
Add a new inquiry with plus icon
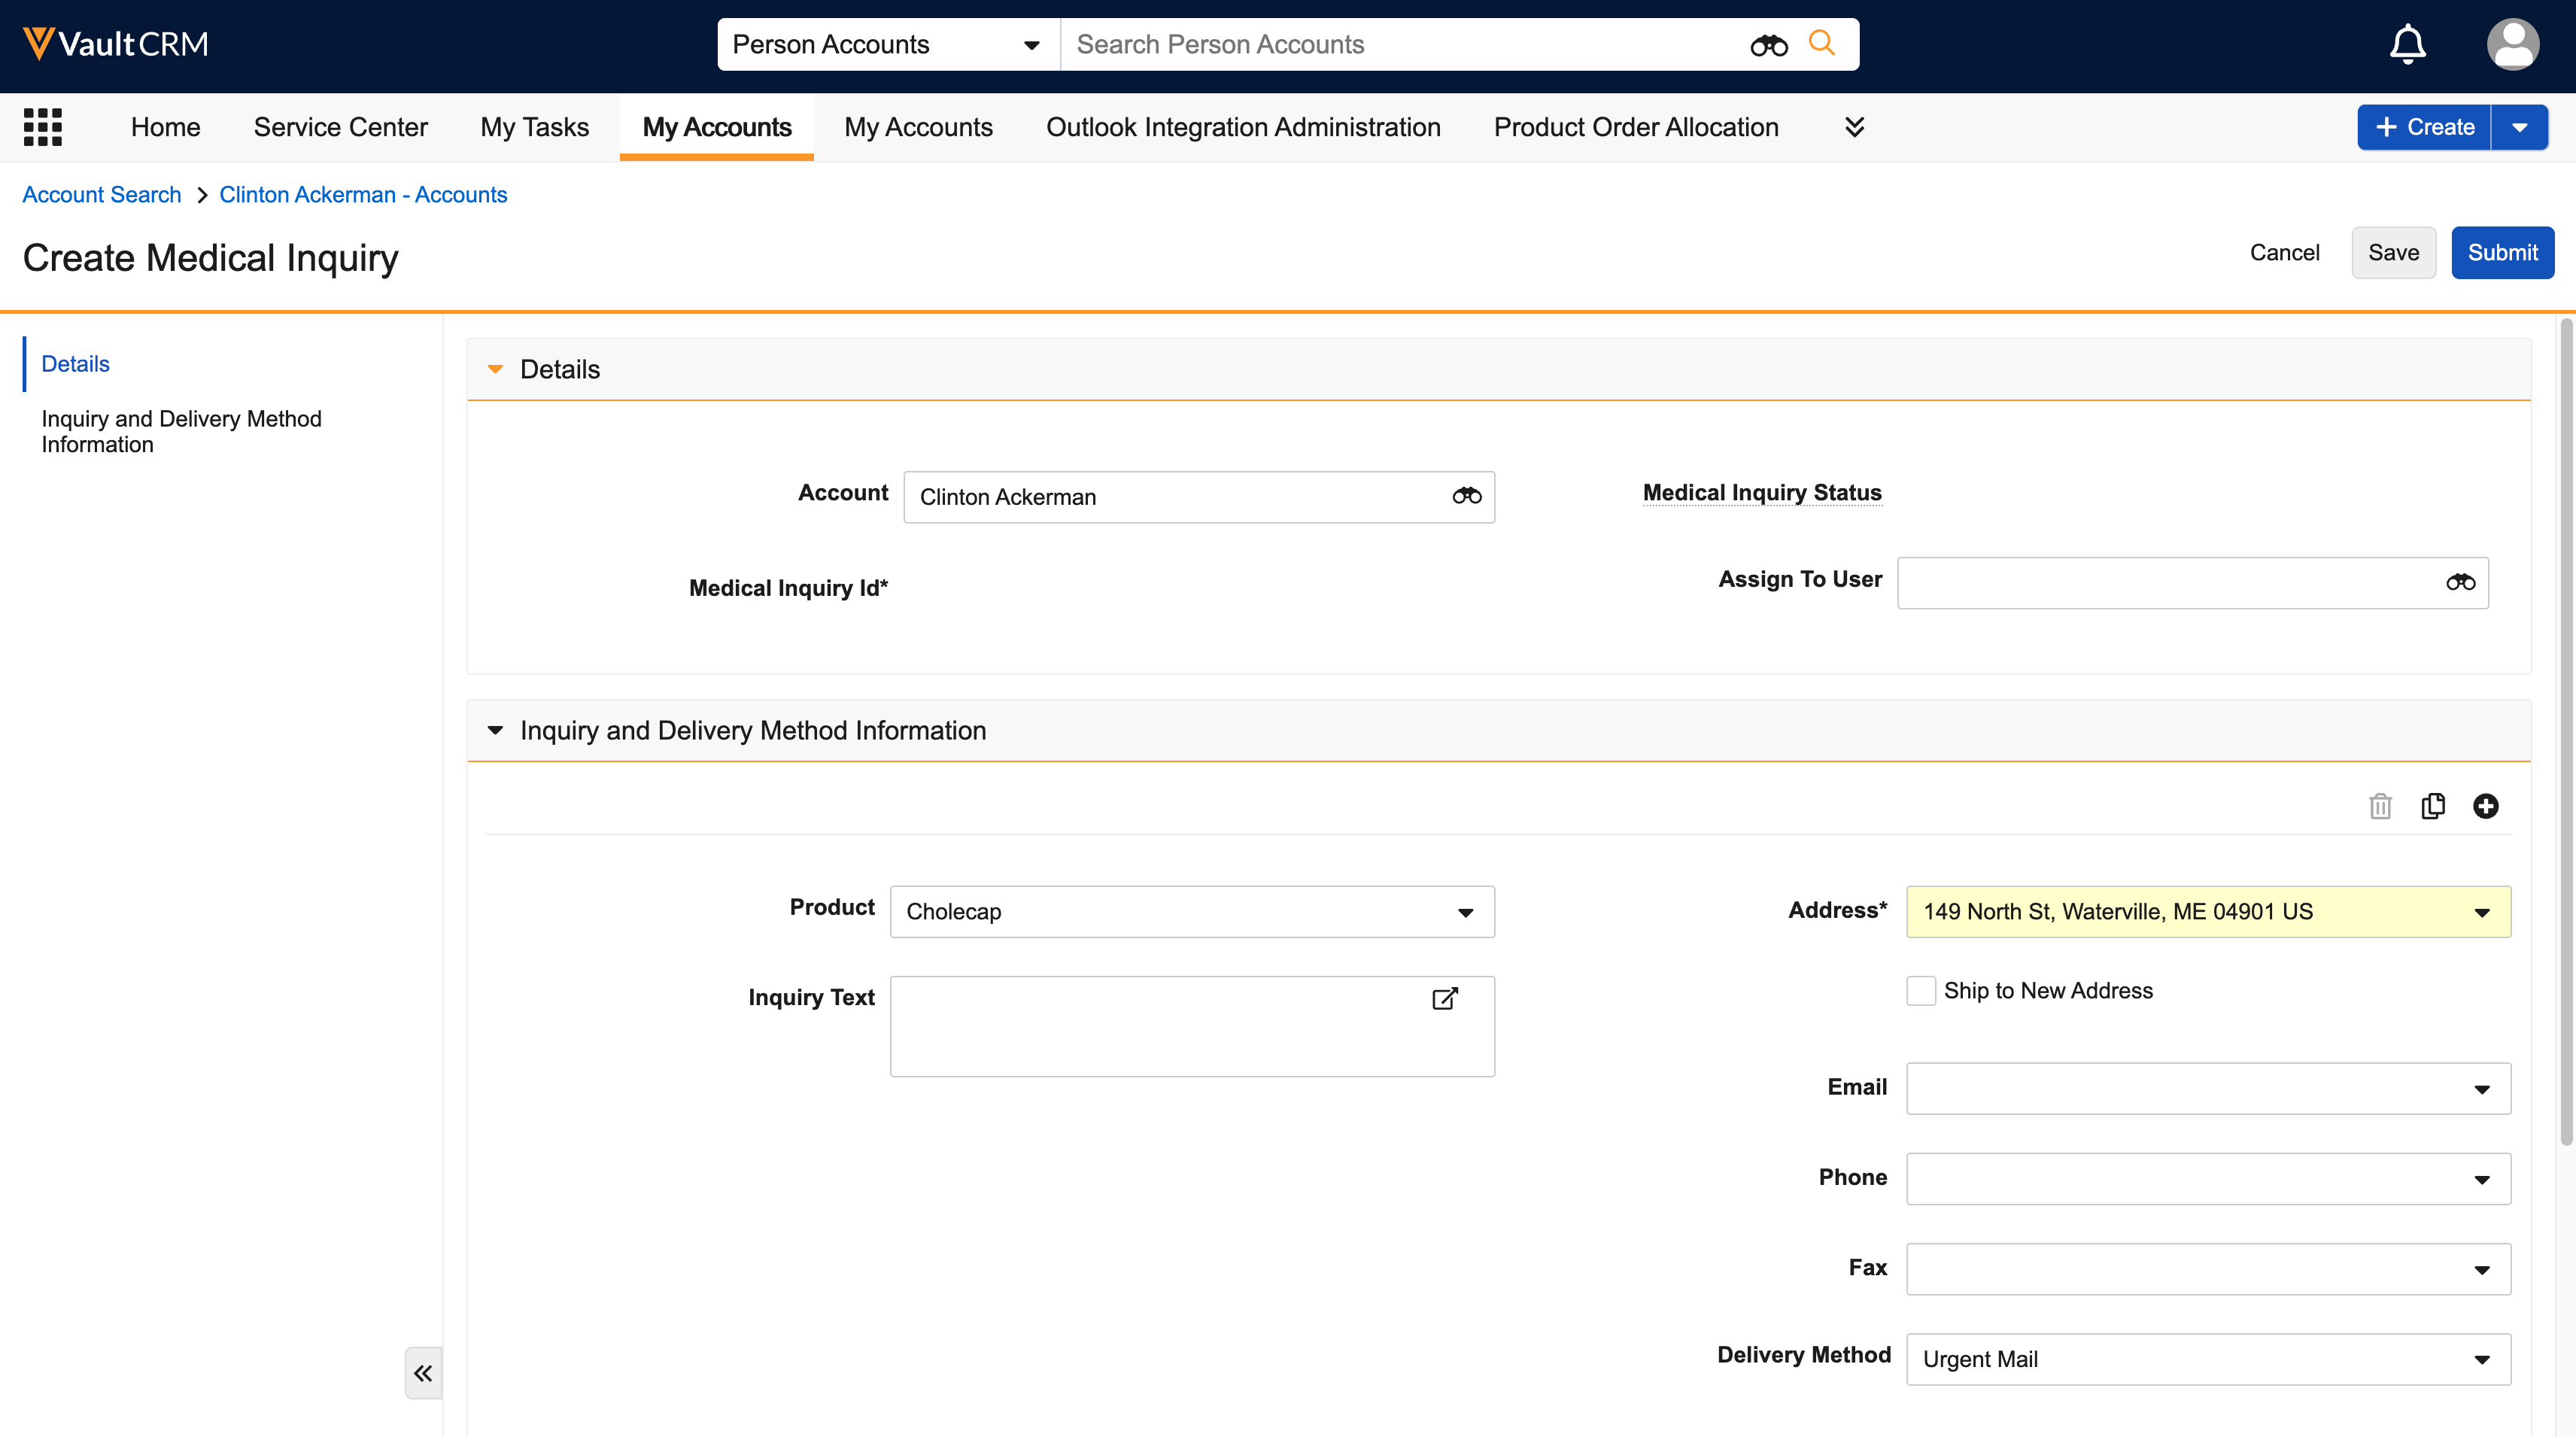coord(2485,806)
